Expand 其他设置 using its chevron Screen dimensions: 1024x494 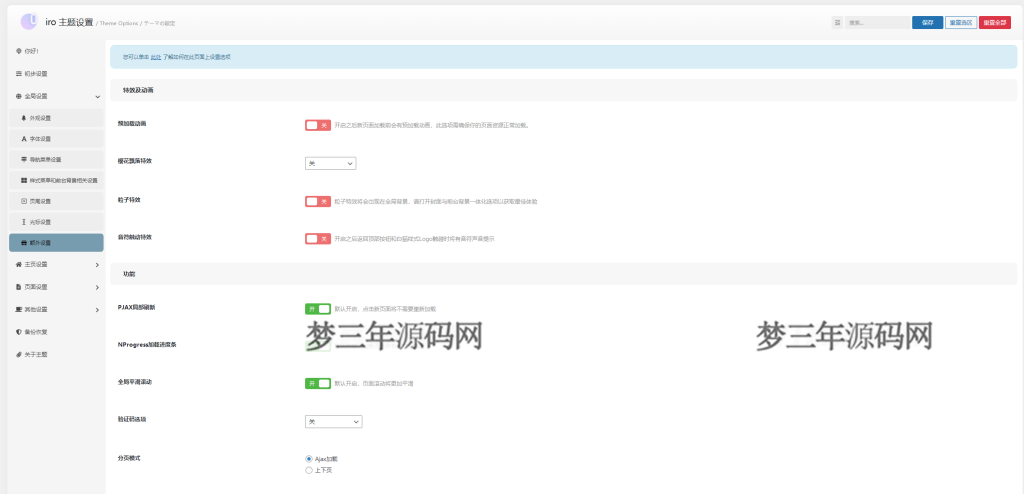coord(97,310)
